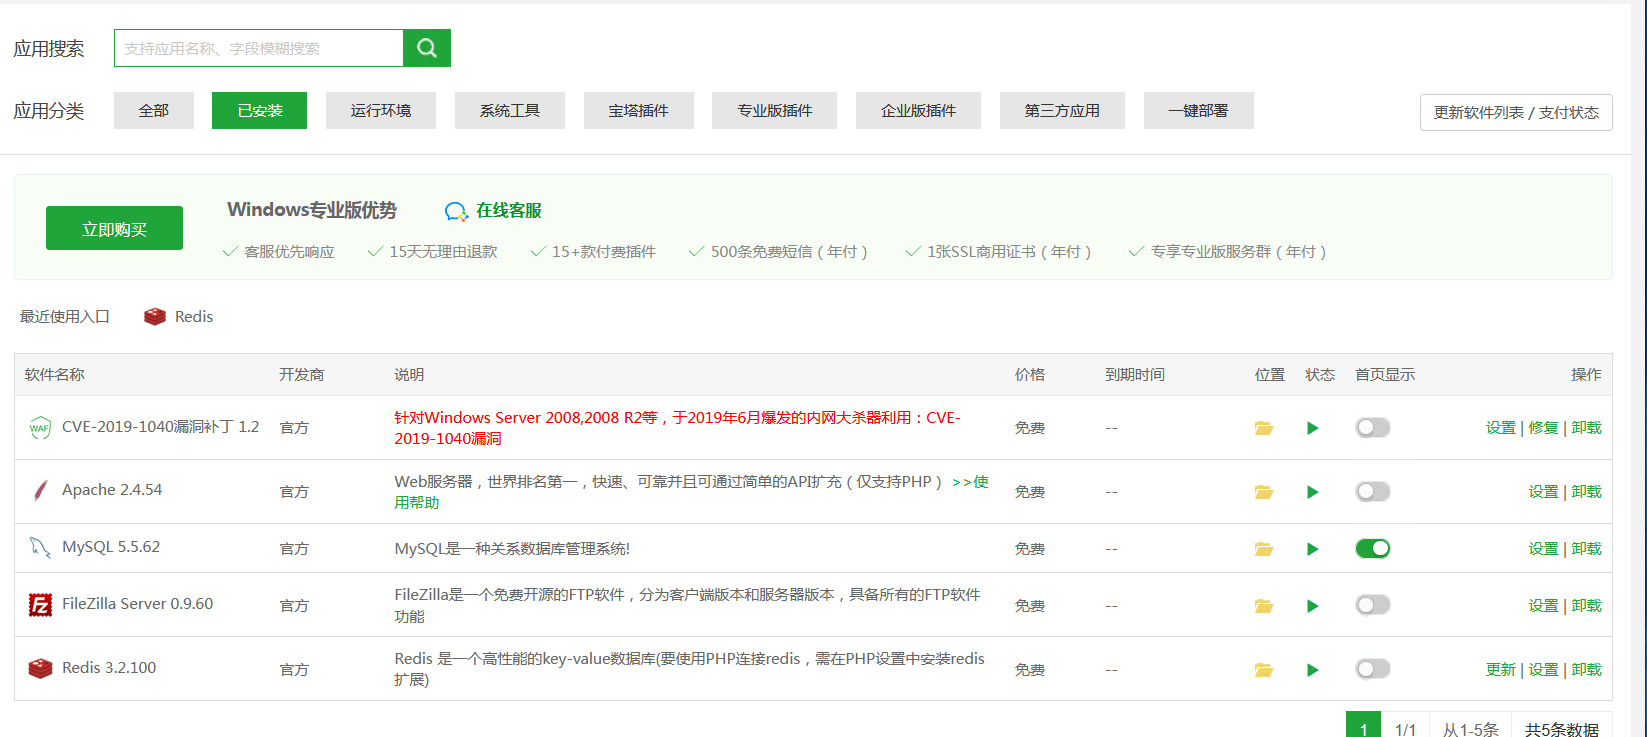
Task: Open 设置 for MySQL 5.5.62
Action: coord(1543,549)
